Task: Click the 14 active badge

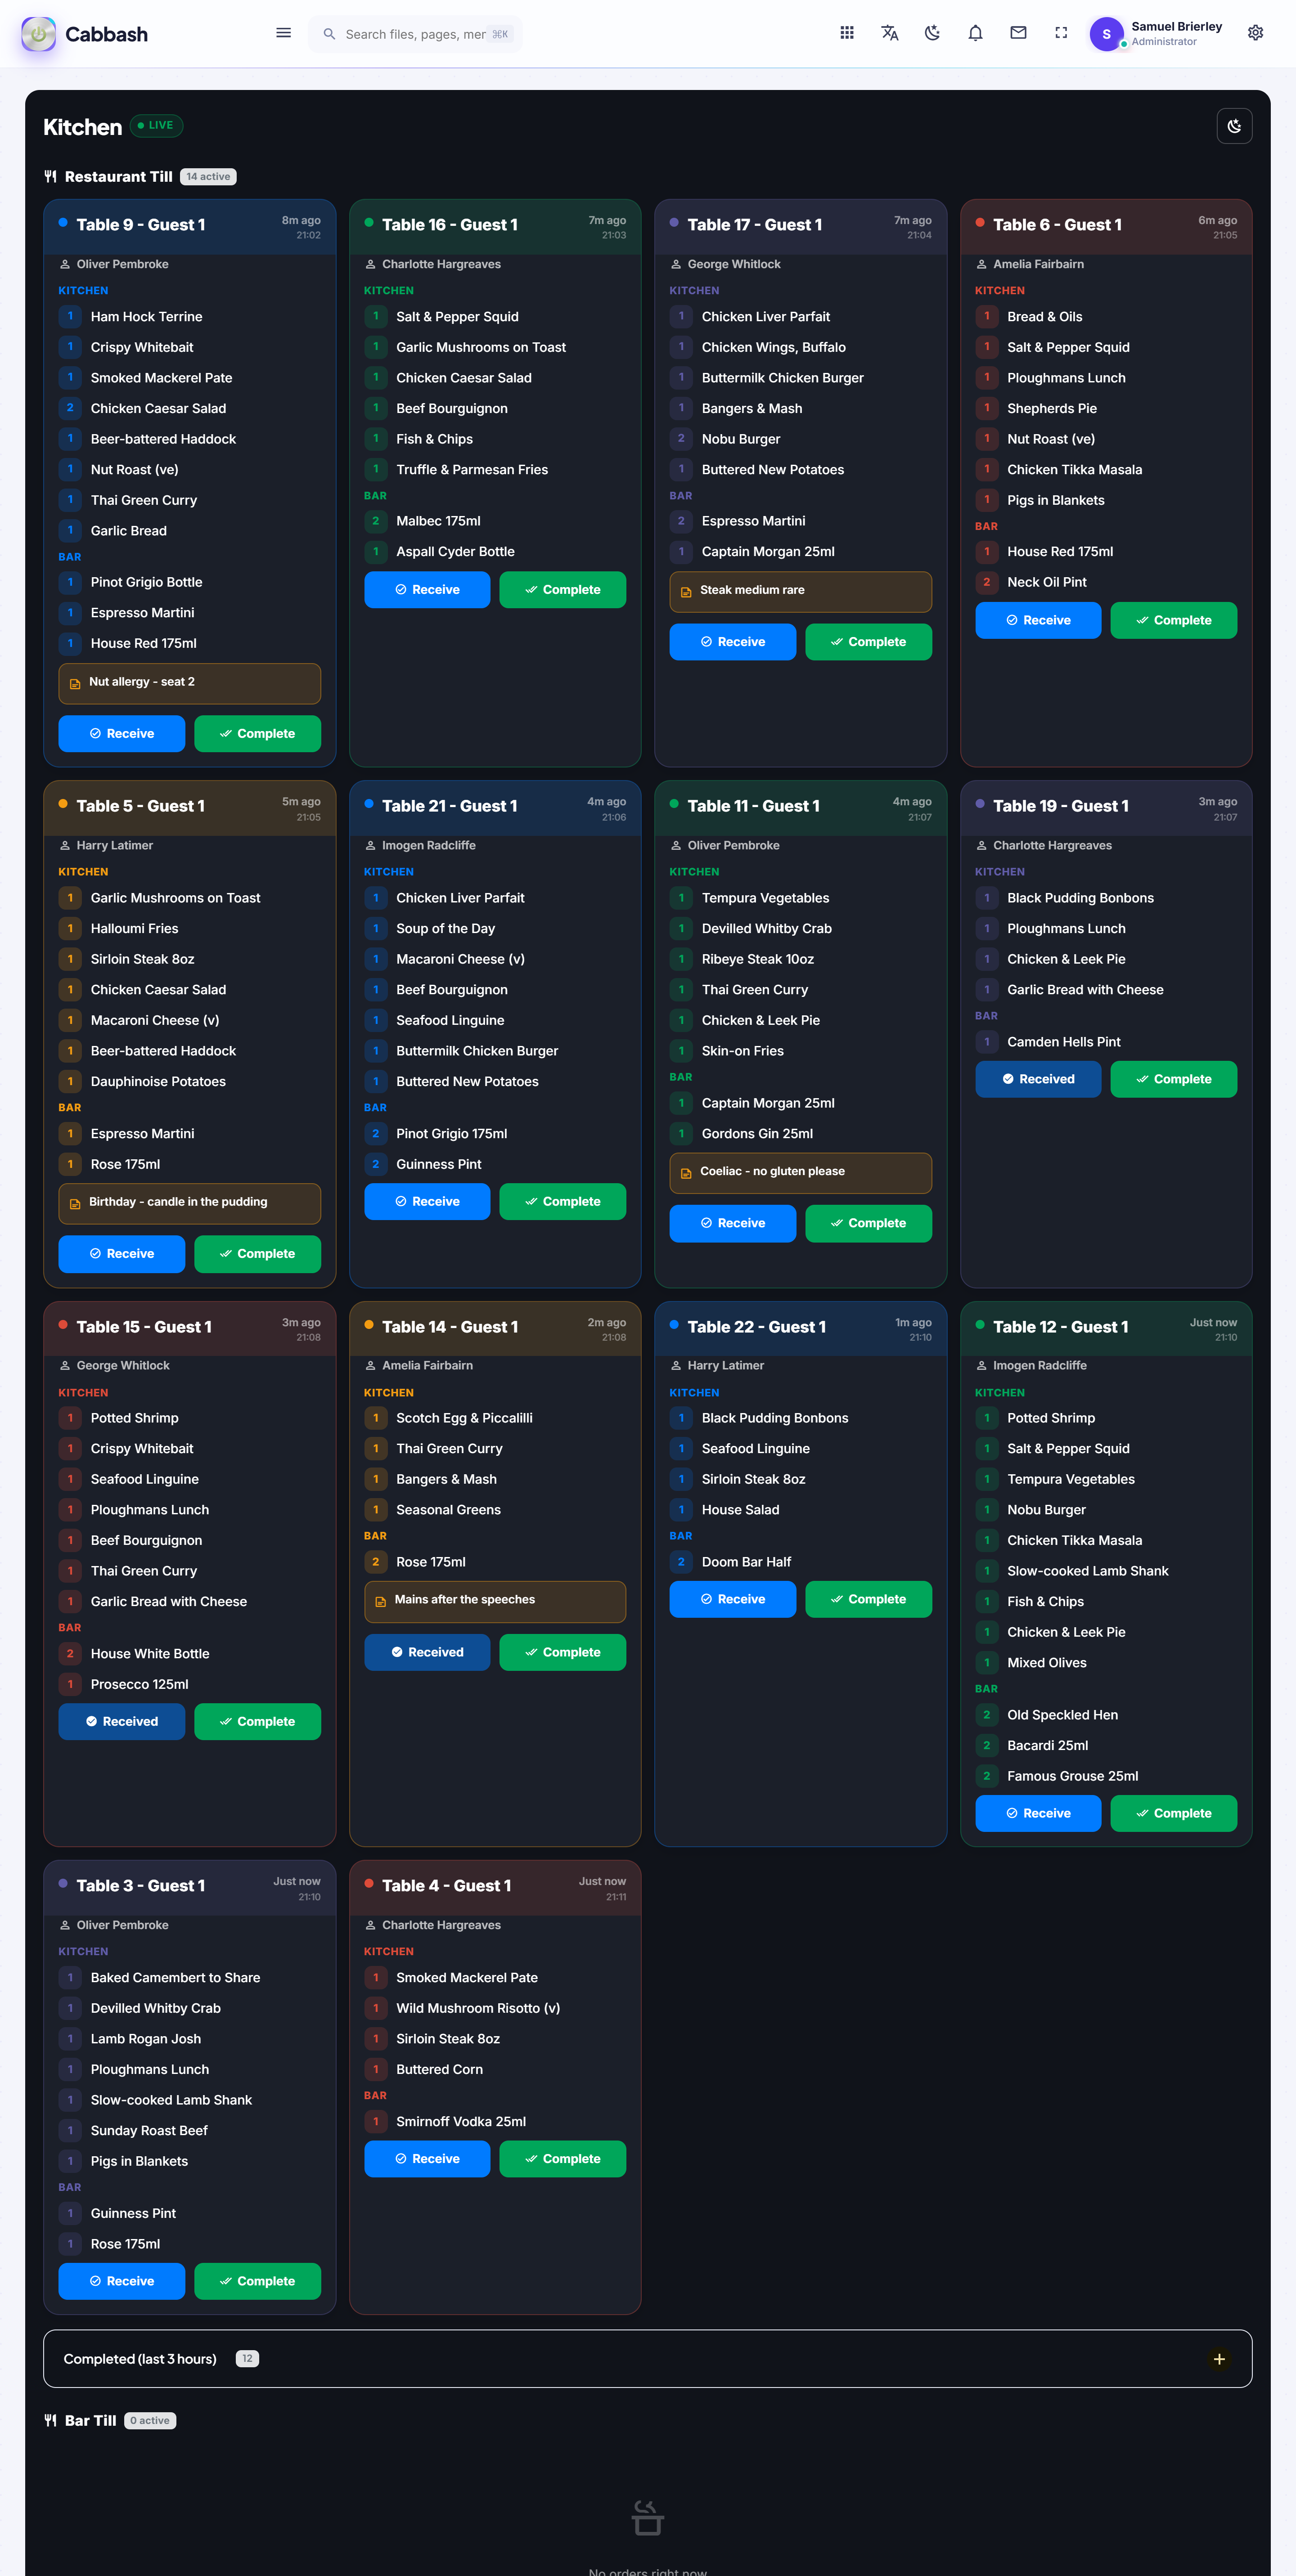Action: coord(208,177)
